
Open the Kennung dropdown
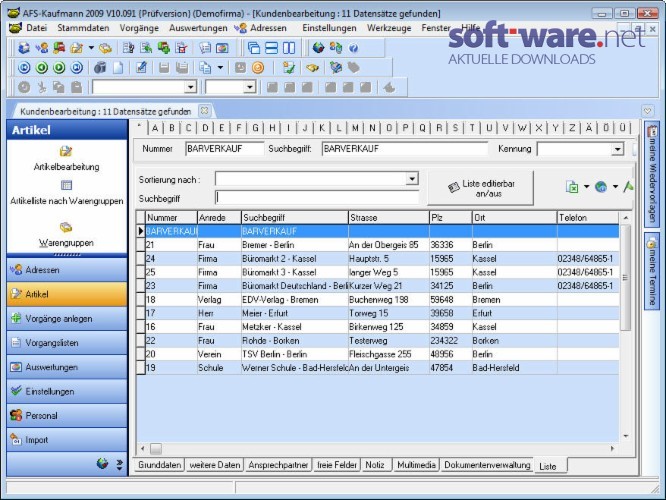click(x=617, y=149)
